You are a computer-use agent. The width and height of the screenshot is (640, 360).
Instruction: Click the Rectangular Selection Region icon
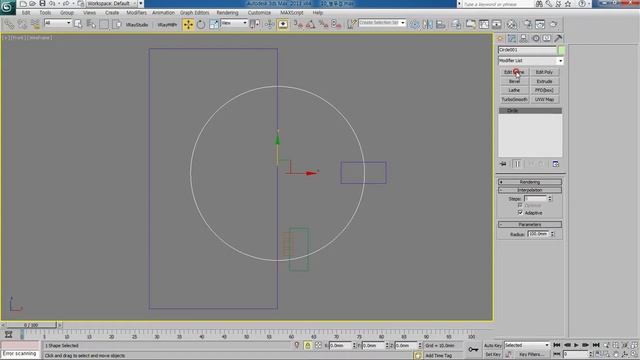pyautogui.click(x=104, y=24)
